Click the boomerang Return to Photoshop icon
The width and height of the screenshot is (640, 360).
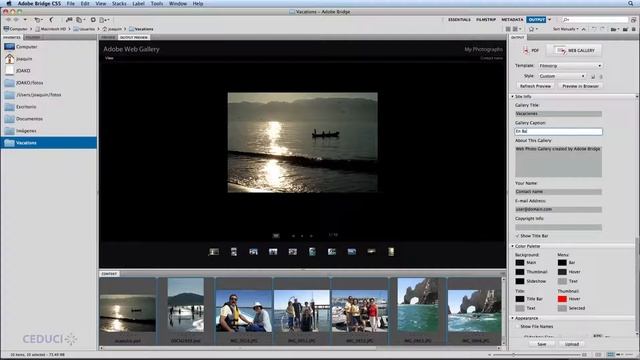pyautogui.click(x=51, y=20)
